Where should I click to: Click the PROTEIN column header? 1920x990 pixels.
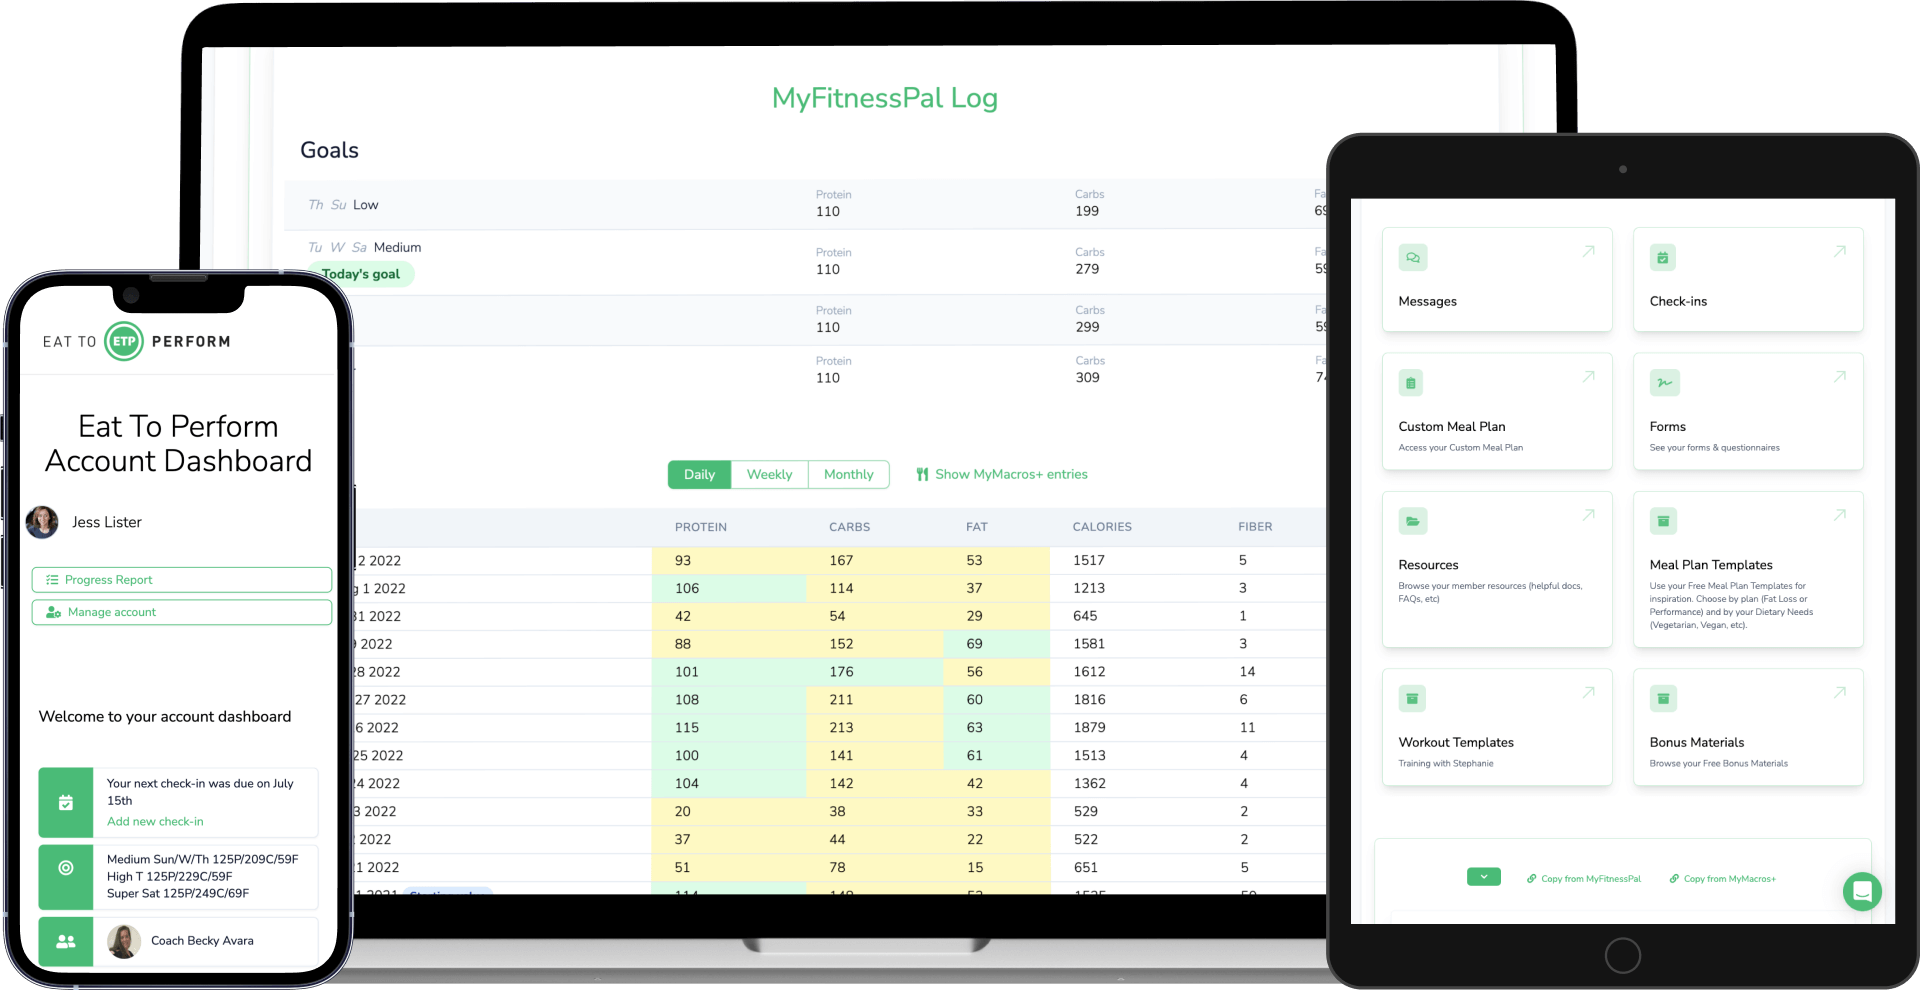point(701,527)
